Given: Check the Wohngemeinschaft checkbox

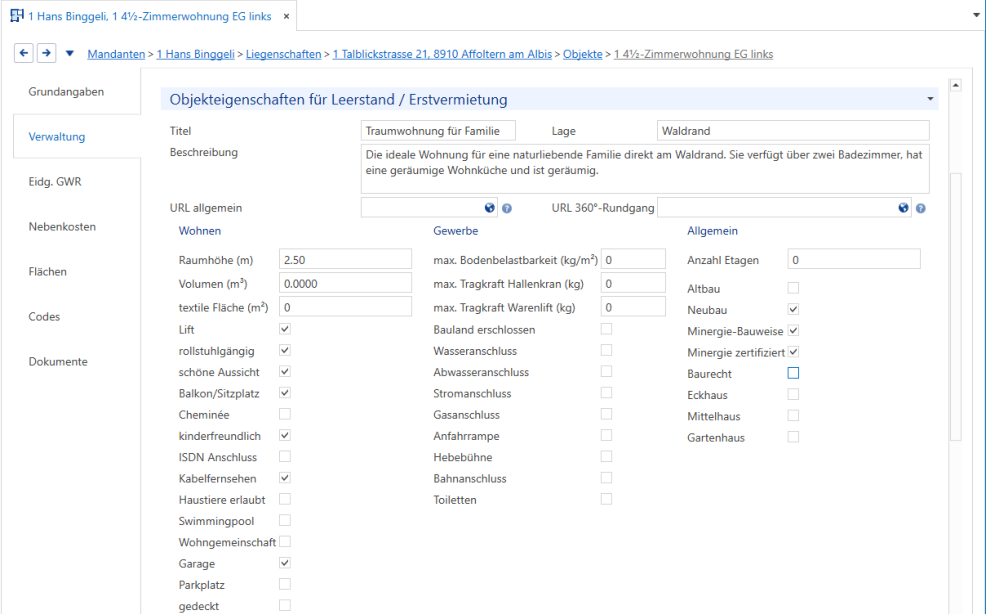Looking at the screenshot, I should pos(285,542).
